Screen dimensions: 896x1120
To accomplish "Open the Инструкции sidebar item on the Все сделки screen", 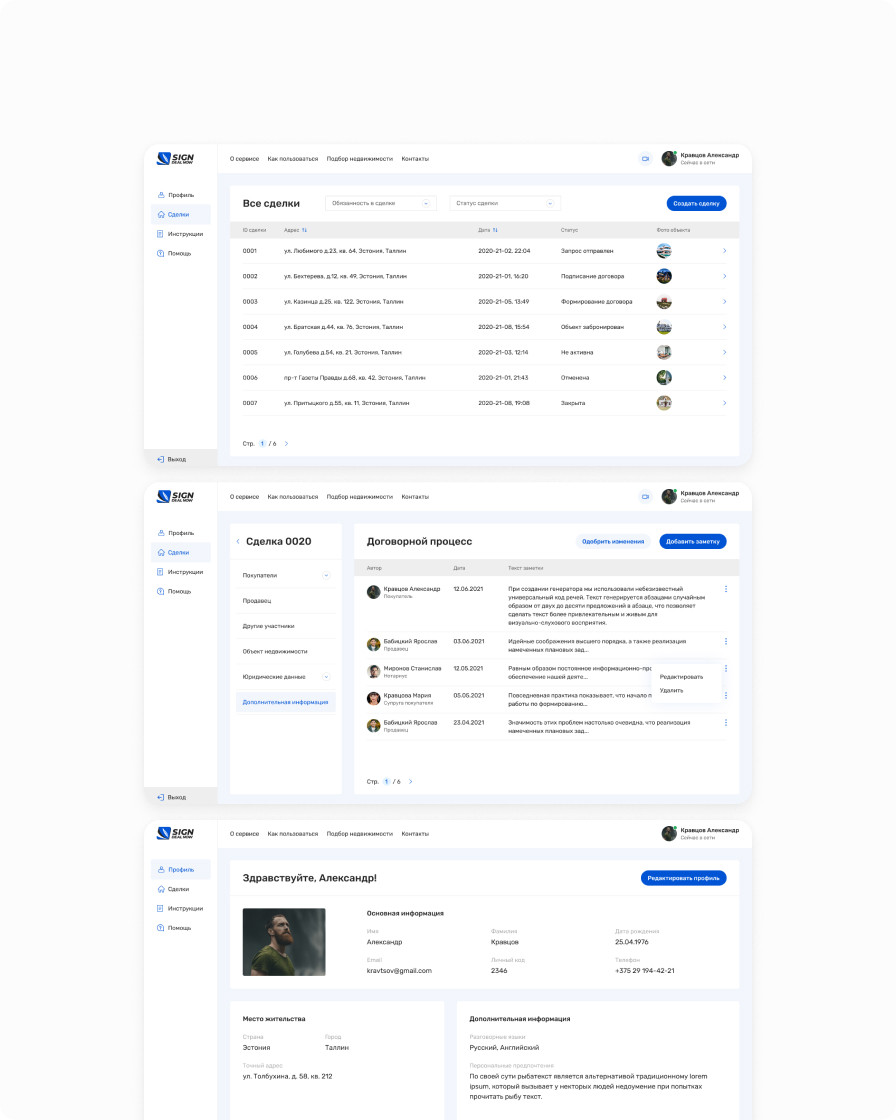I will [x=180, y=234].
